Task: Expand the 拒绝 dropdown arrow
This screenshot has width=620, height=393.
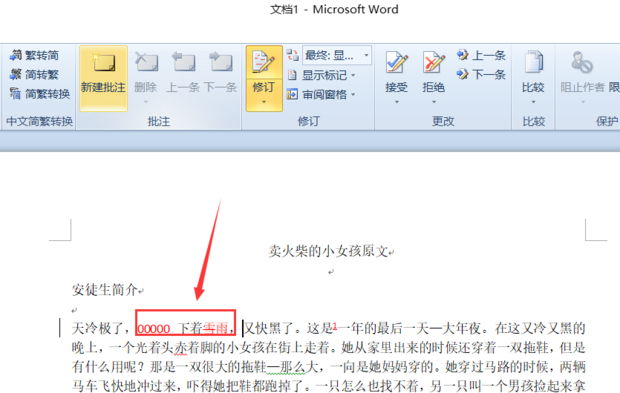Action: [x=434, y=102]
